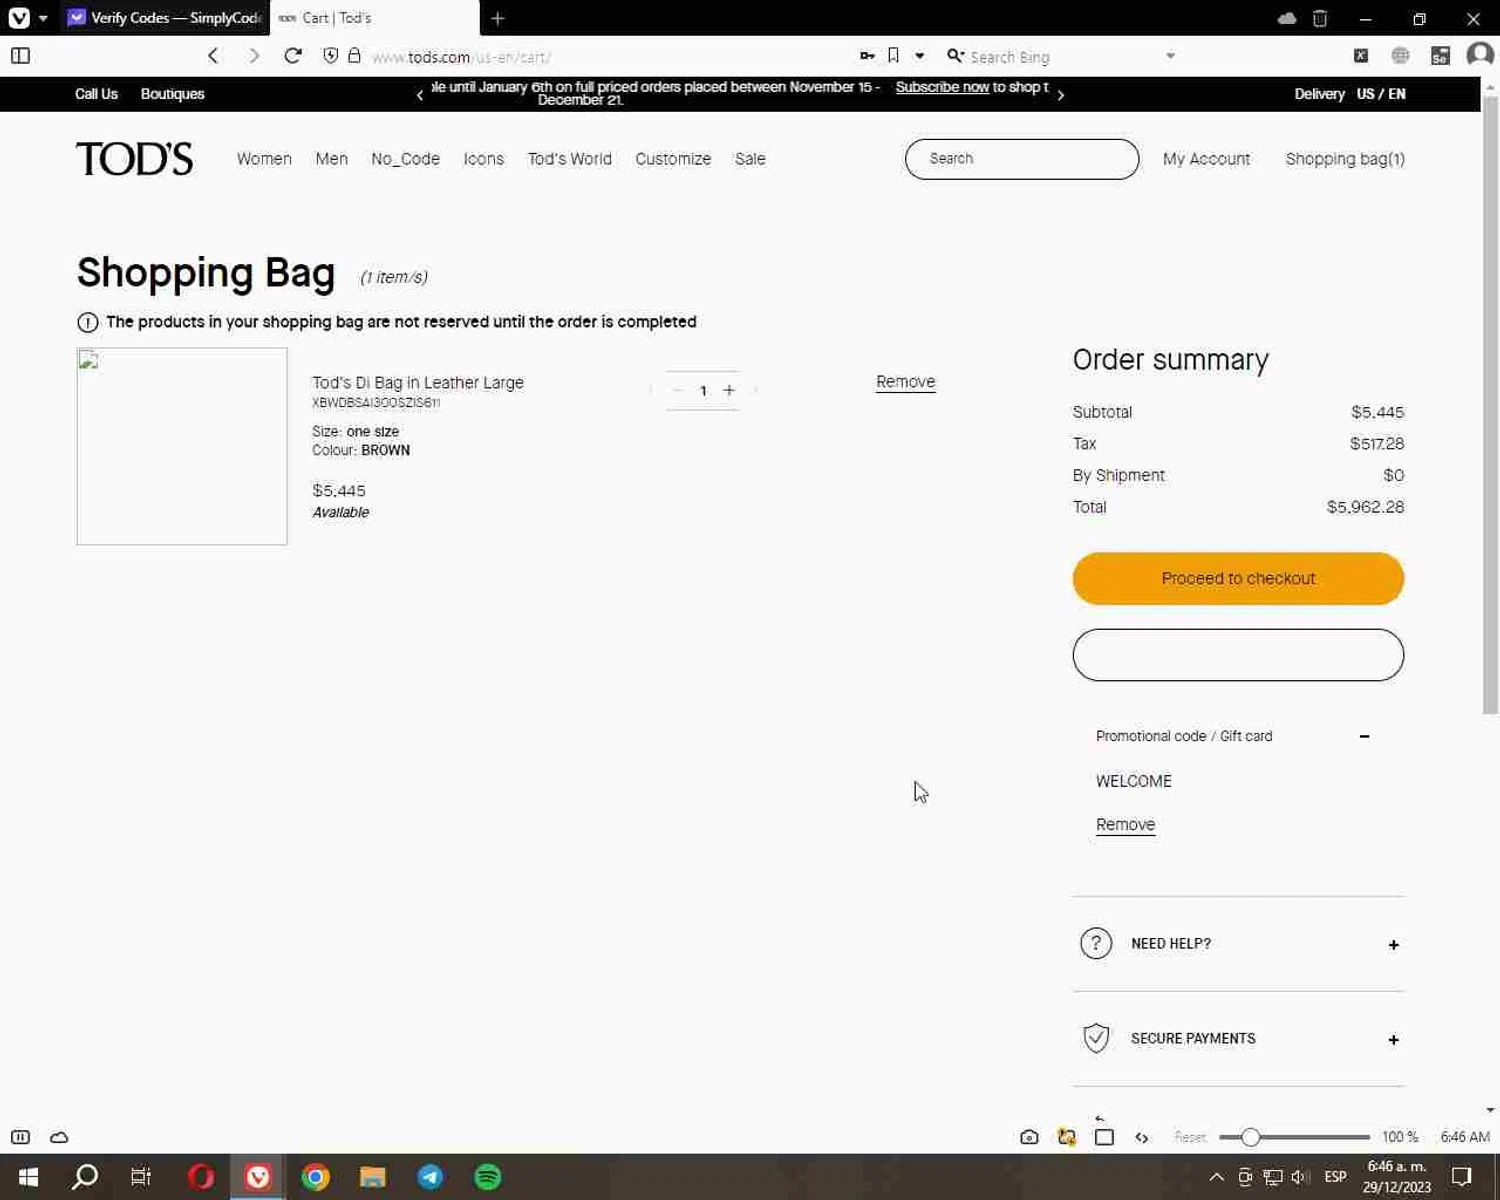Open the Women menu
Screen dimensions: 1500x1200
(264, 159)
